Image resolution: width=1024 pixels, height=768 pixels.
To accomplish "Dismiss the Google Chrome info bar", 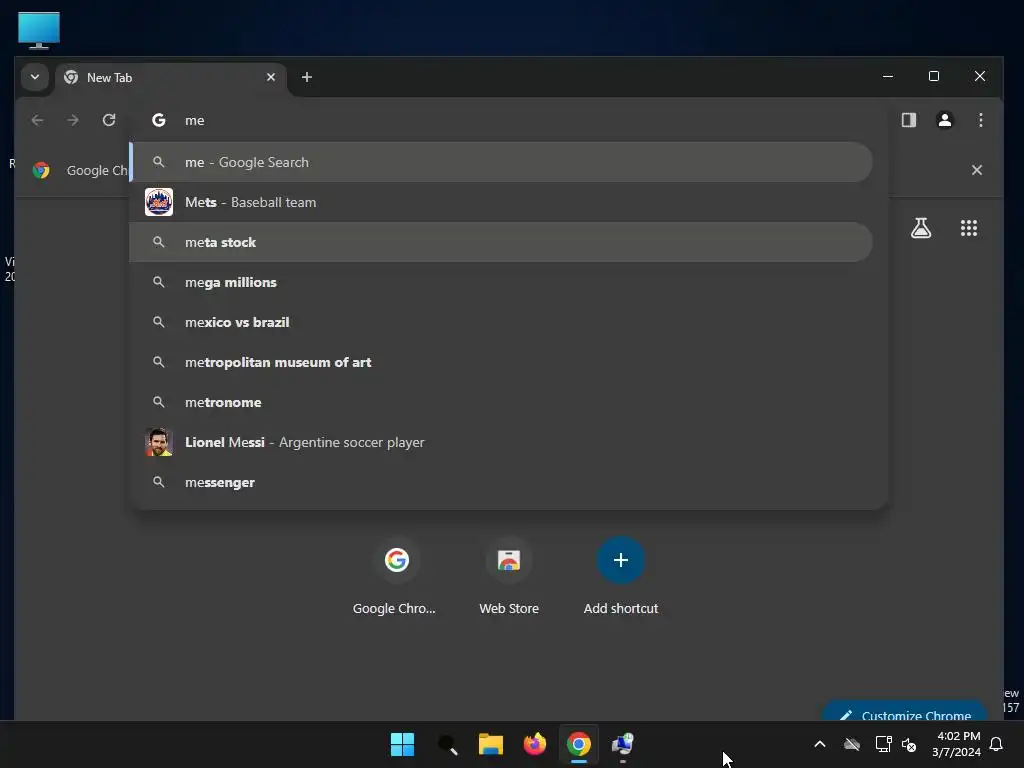I will click(976, 170).
